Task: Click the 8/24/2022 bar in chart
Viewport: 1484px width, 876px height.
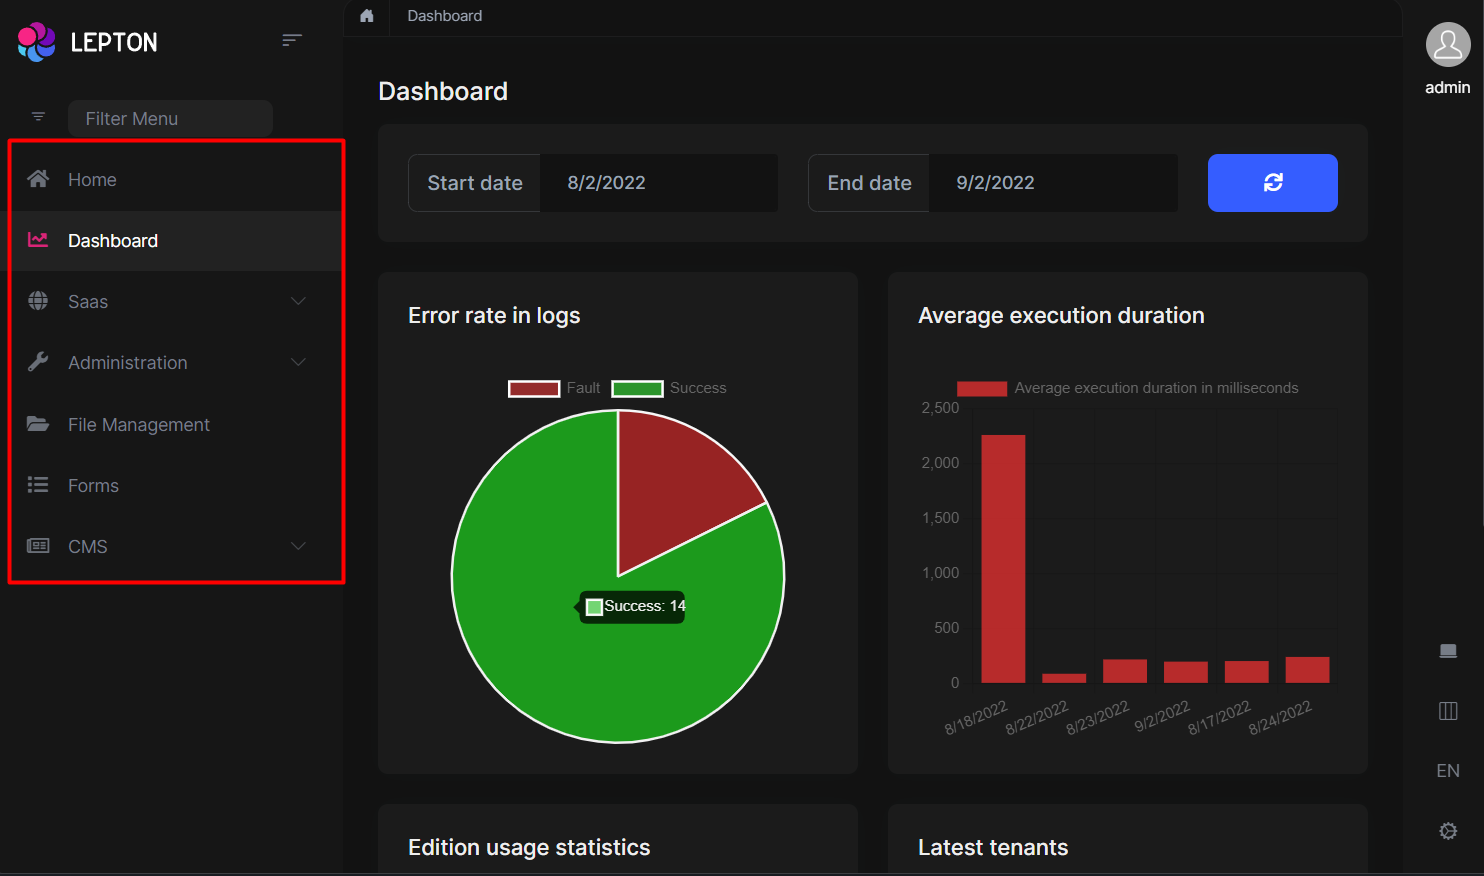Action: coord(1307,670)
